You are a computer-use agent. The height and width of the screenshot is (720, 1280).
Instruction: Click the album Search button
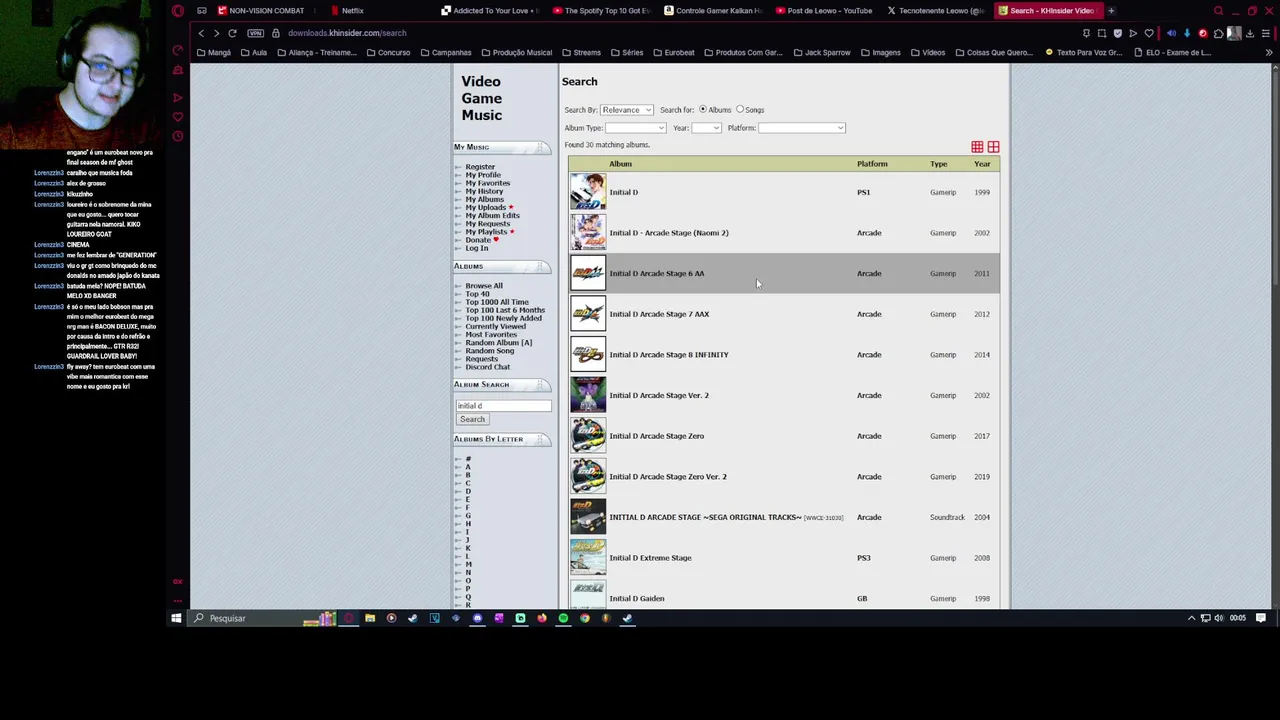point(472,419)
